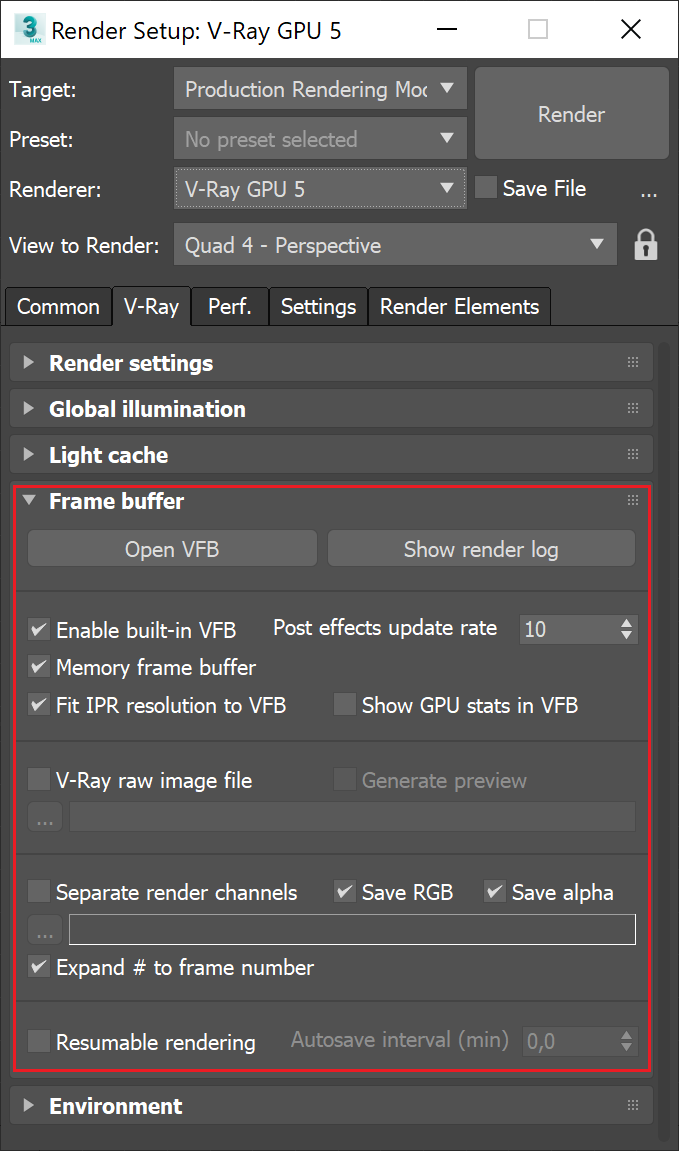Click the Save File browse ellipsis

648,190
